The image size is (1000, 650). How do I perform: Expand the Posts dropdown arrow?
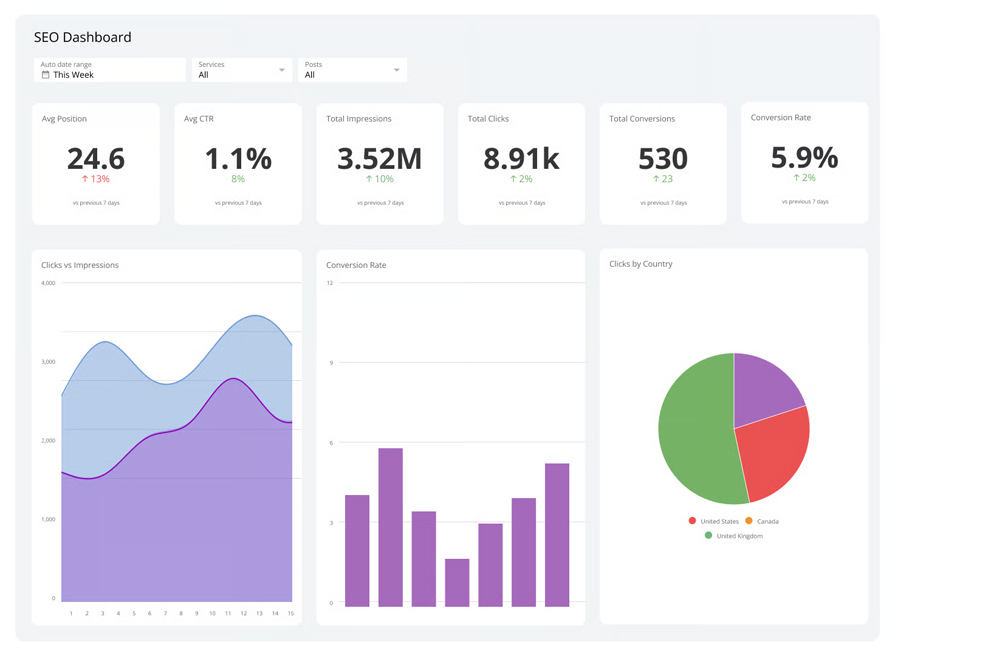point(397,70)
